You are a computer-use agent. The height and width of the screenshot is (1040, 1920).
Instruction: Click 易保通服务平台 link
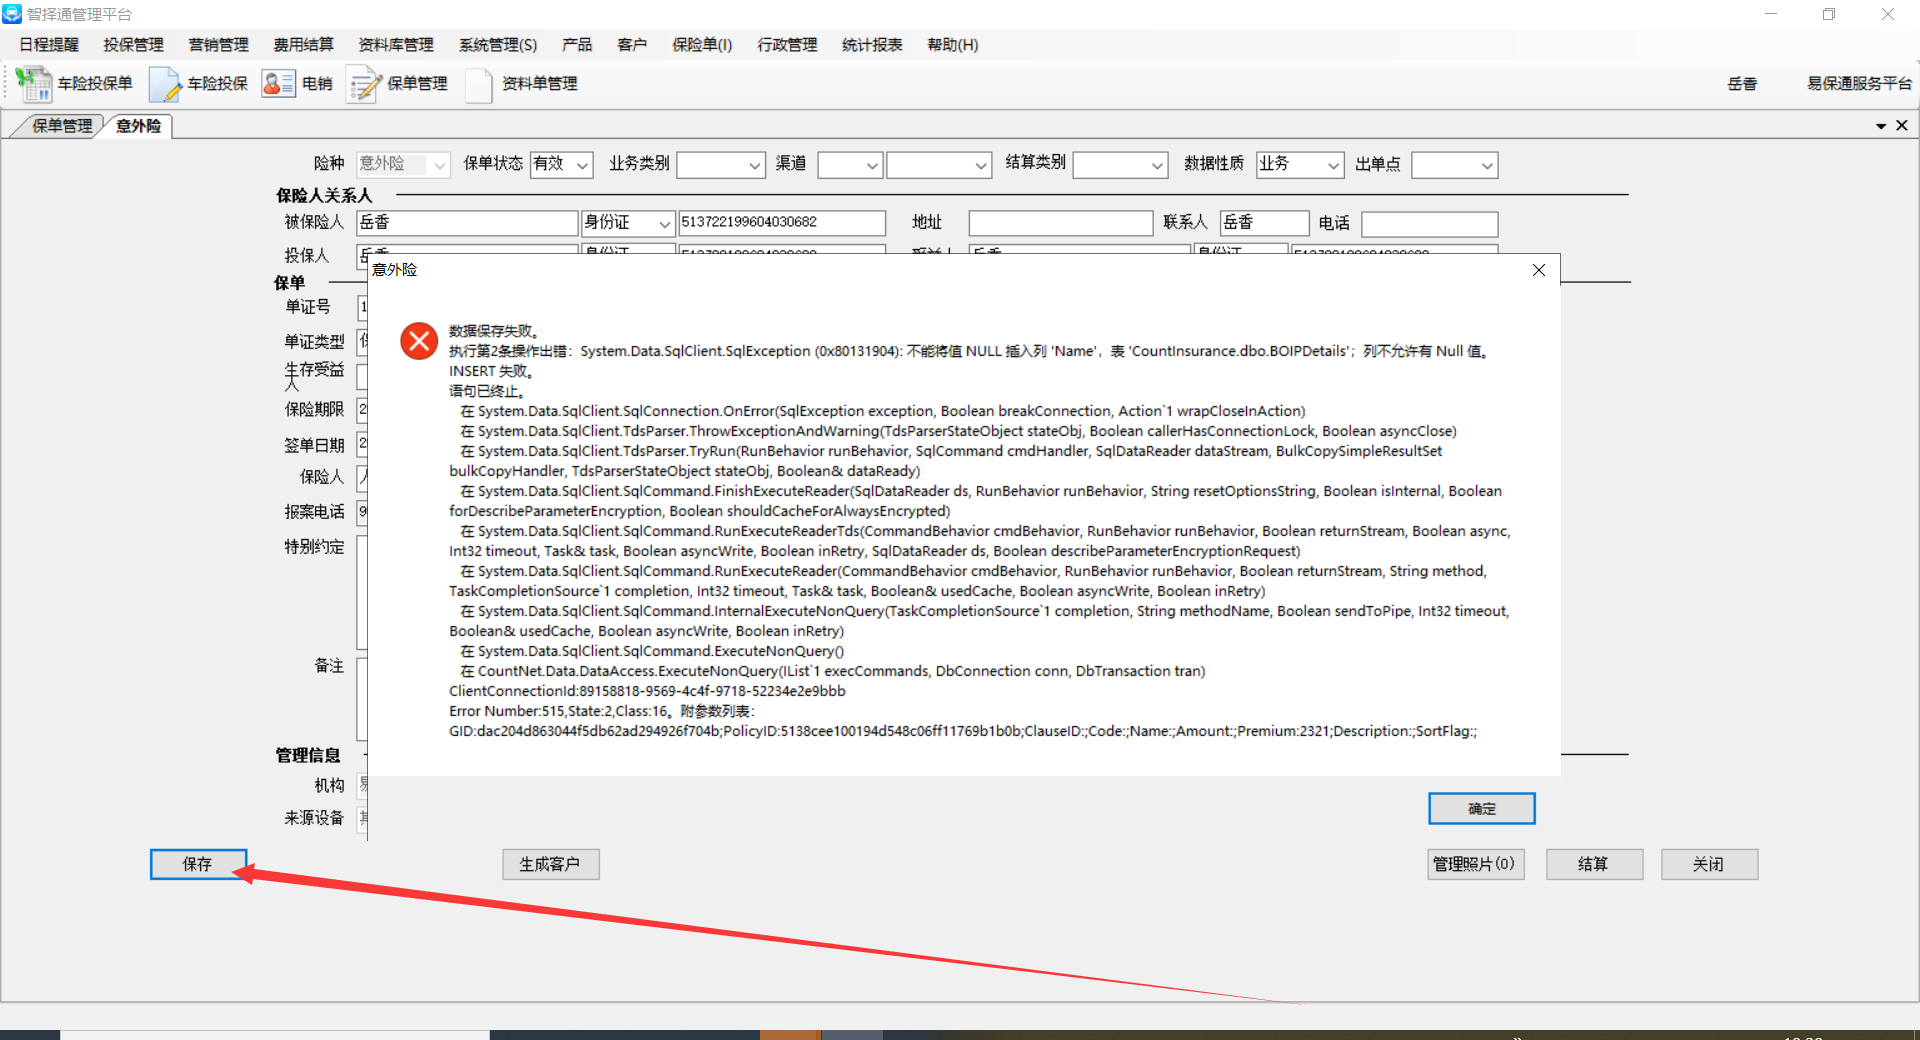1859,84
